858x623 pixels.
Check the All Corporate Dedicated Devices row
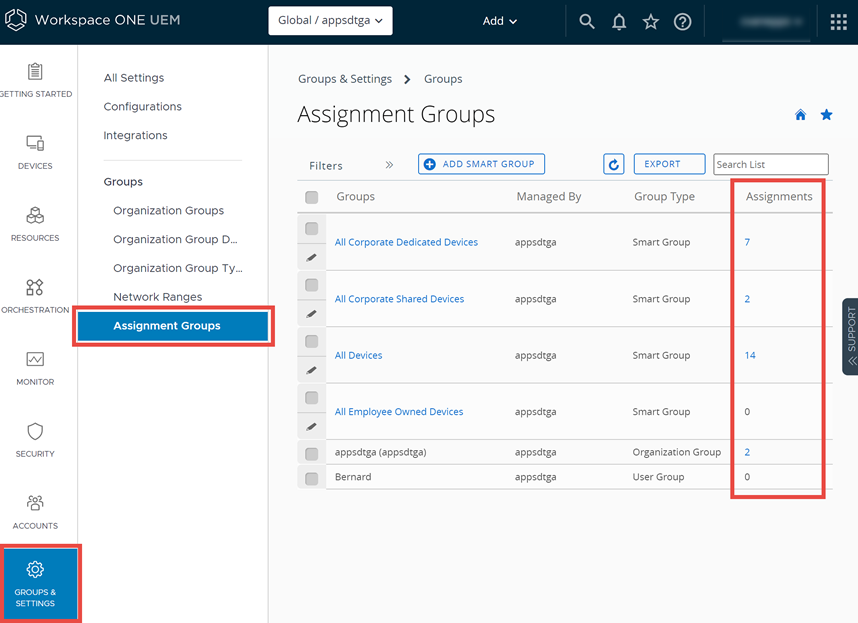pos(311,228)
